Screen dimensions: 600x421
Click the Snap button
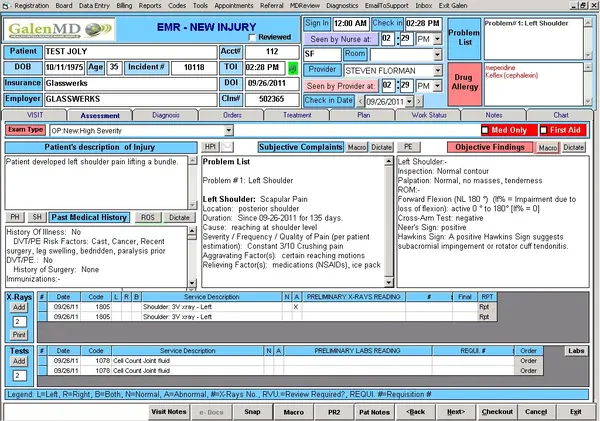[252, 412]
